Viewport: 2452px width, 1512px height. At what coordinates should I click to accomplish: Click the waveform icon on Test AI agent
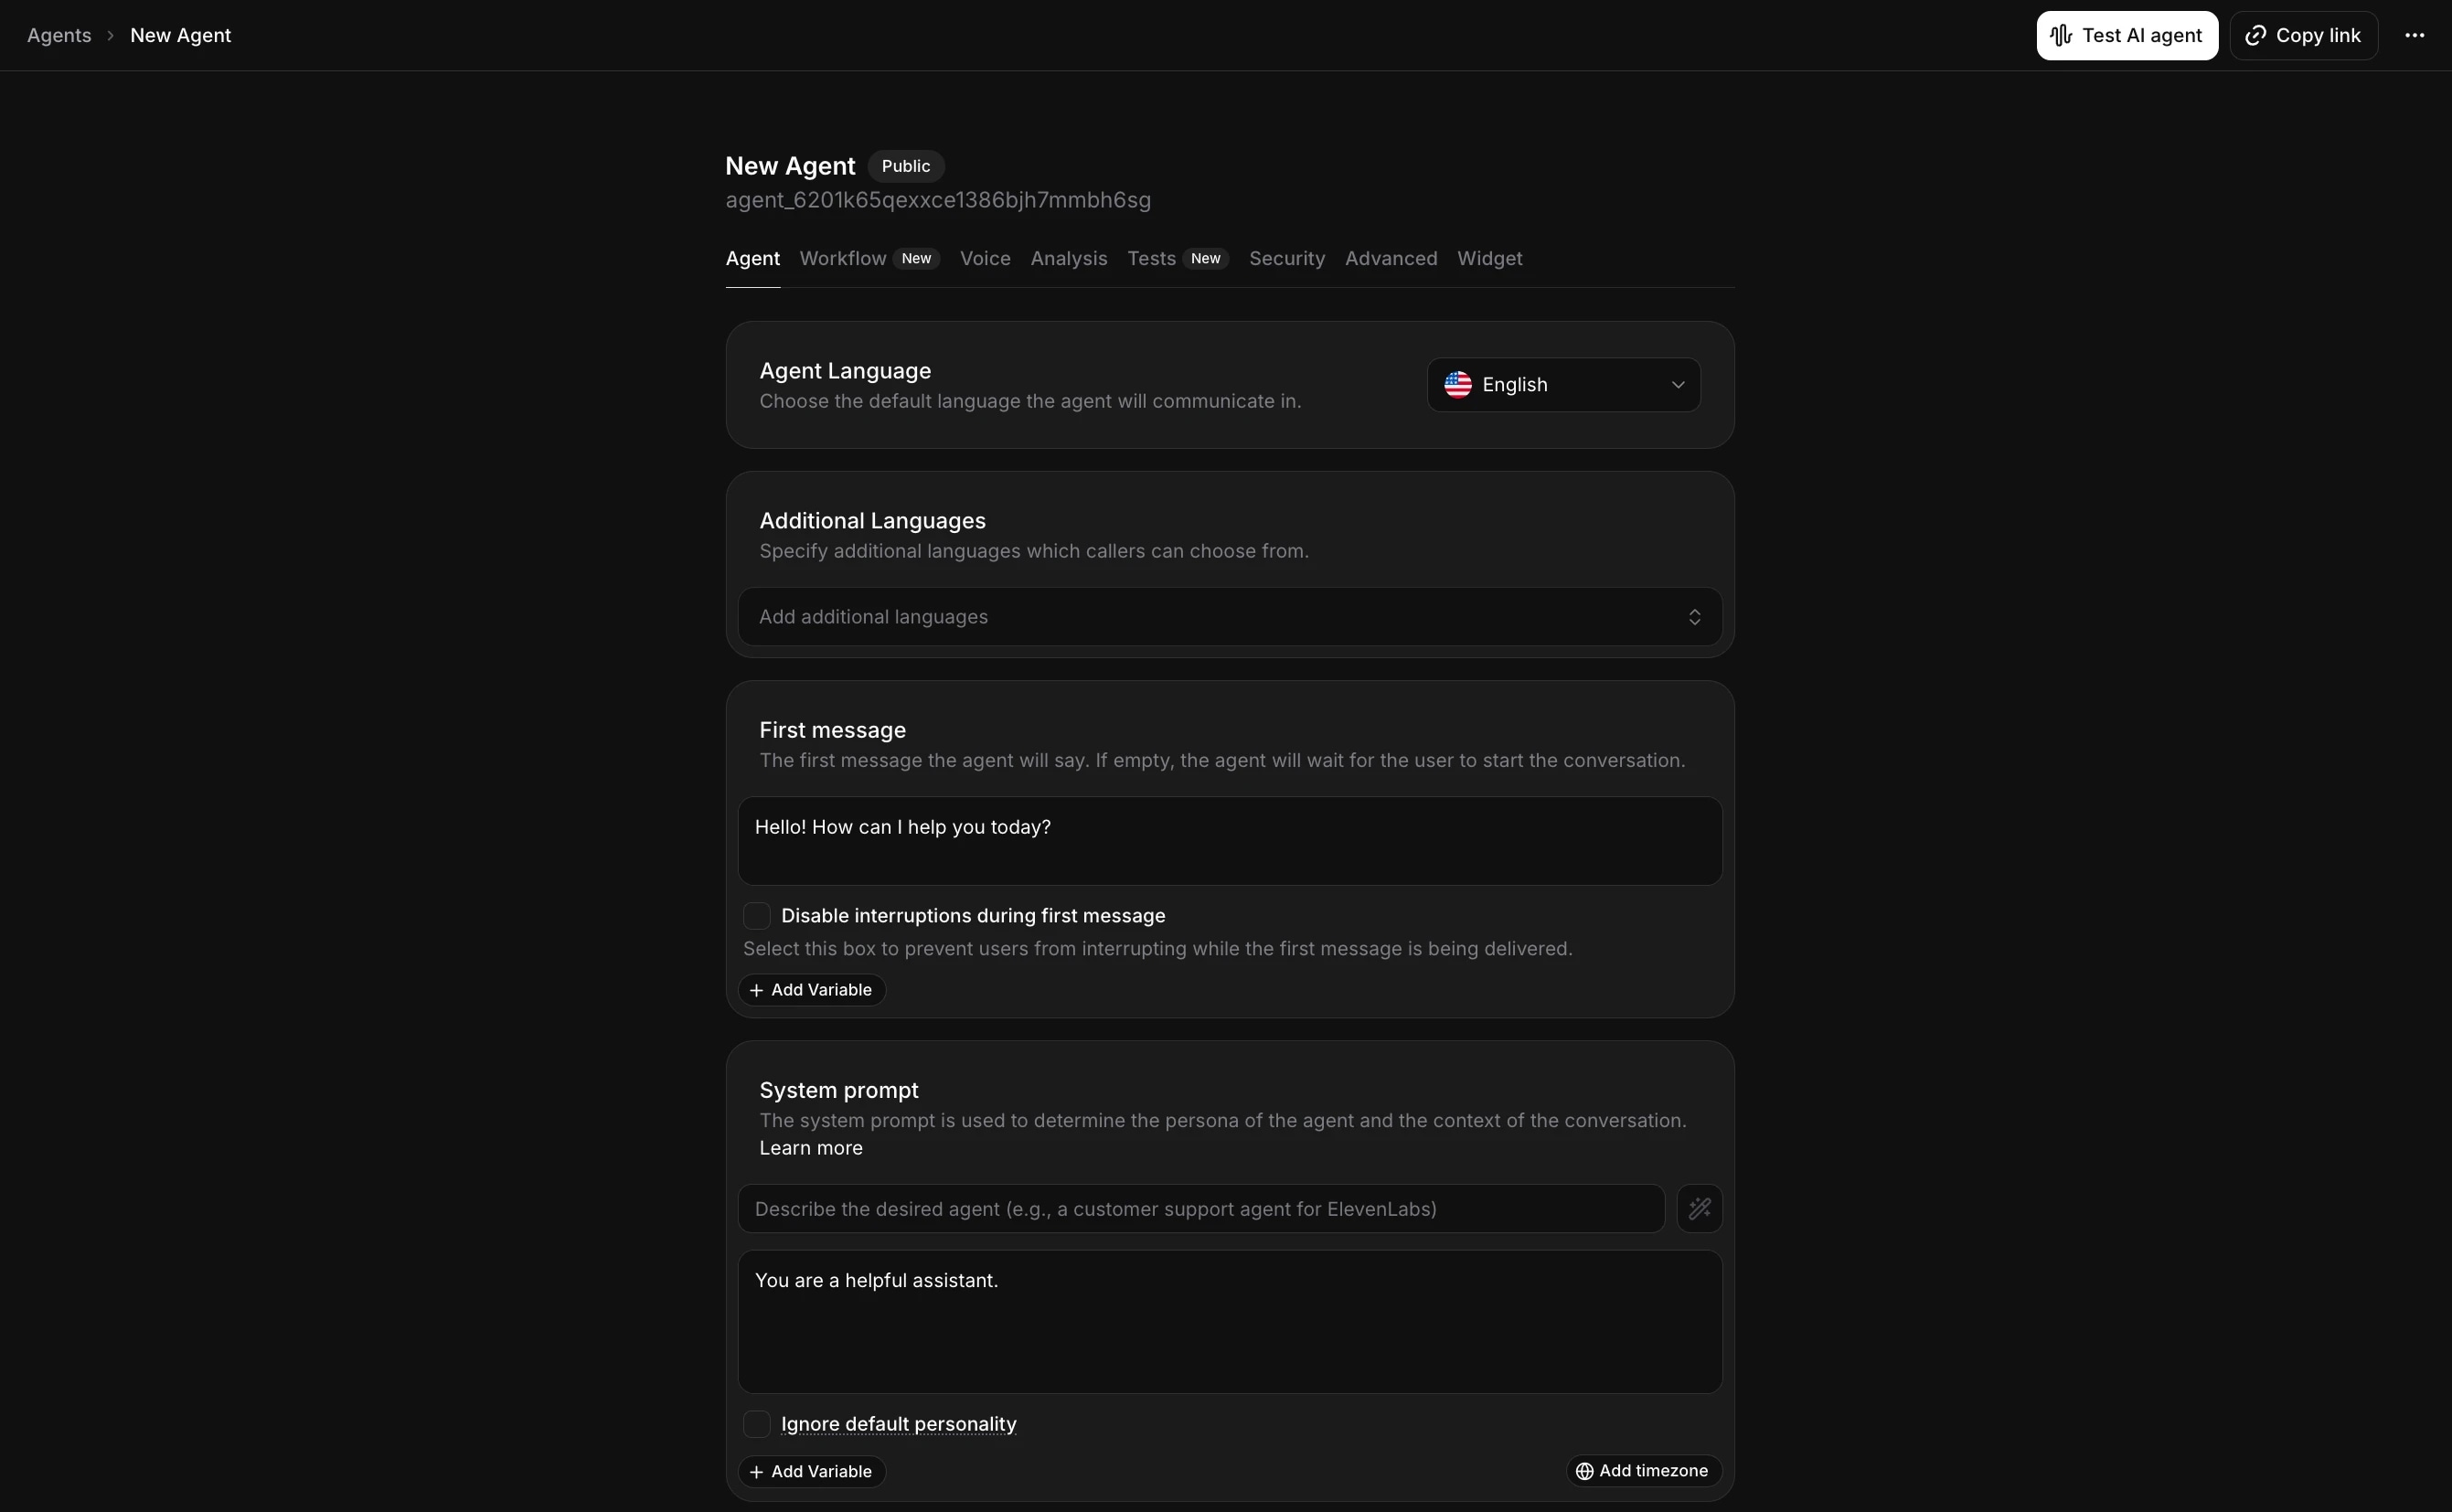coord(2062,35)
